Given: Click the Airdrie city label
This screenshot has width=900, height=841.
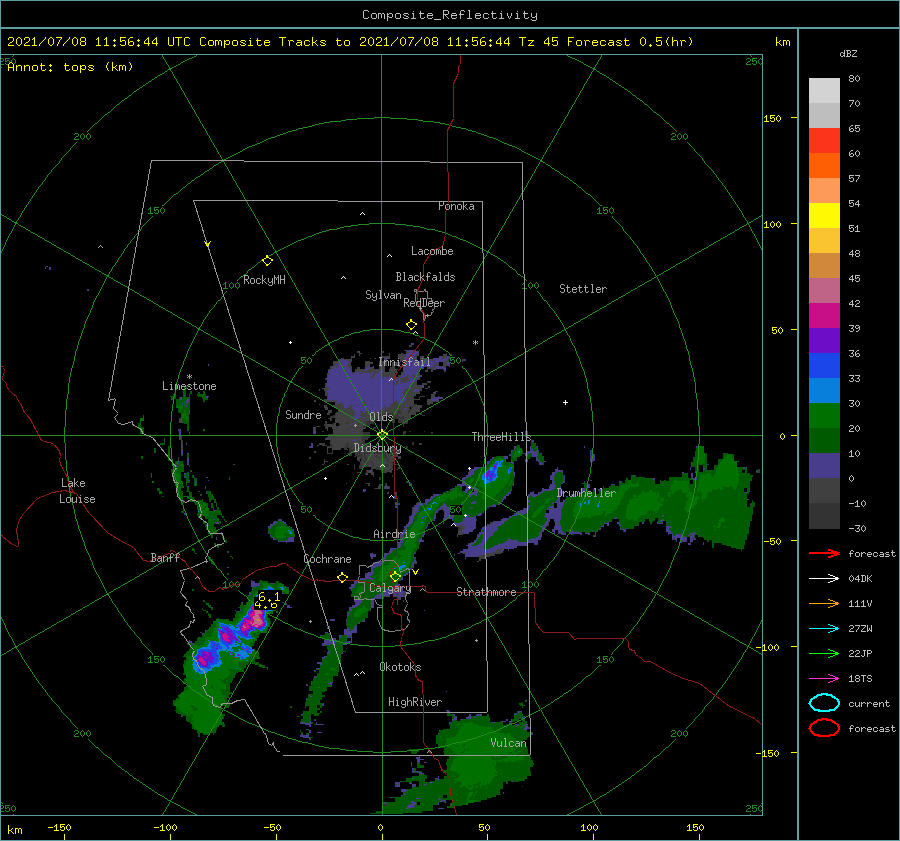Looking at the screenshot, I should coord(394,534).
